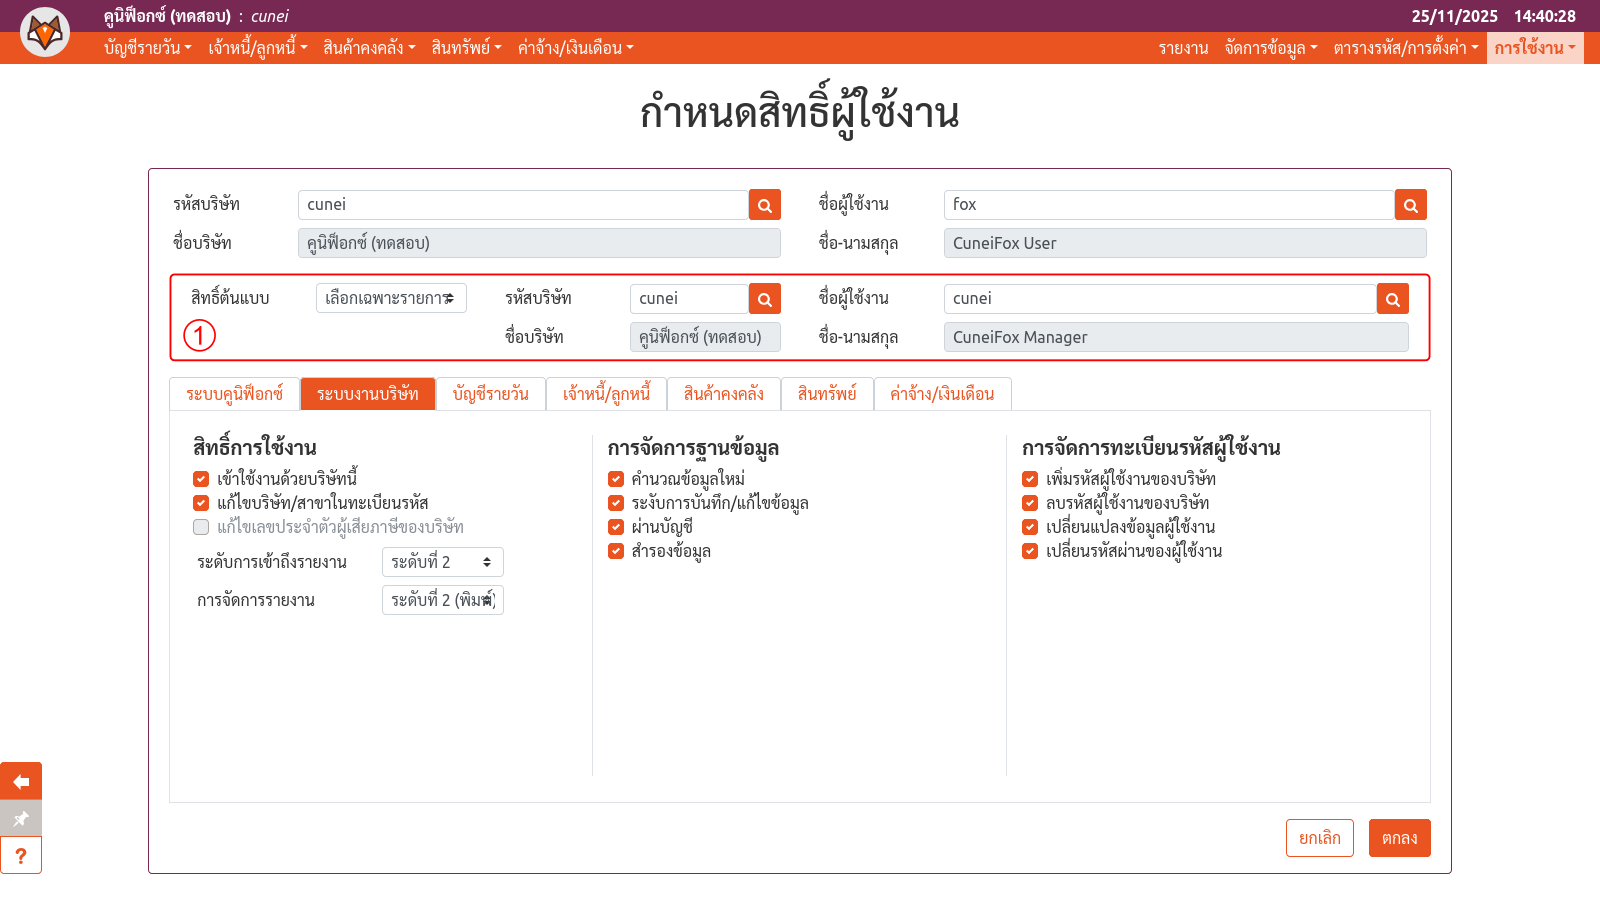This screenshot has width=1600, height=900.
Task: Click search icon beside template company code
Action: pos(765,299)
